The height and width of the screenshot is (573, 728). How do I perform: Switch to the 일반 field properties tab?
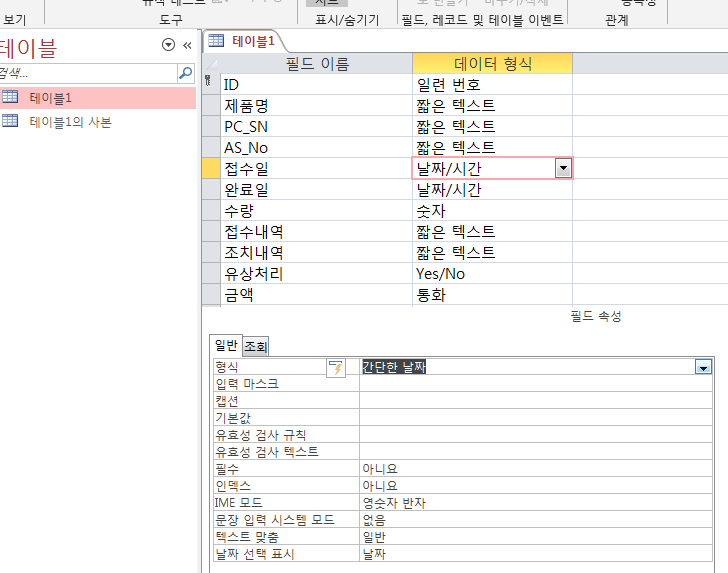226,345
